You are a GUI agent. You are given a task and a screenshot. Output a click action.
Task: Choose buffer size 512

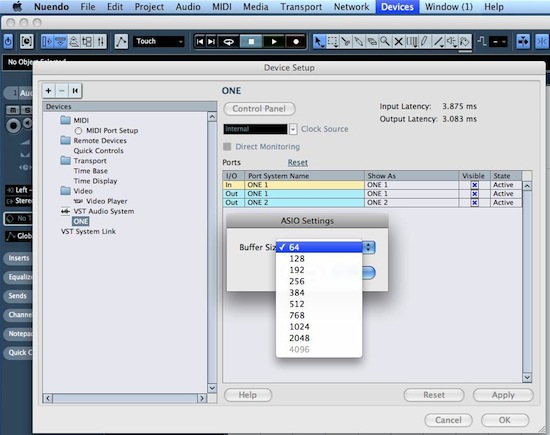[x=319, y=304]
